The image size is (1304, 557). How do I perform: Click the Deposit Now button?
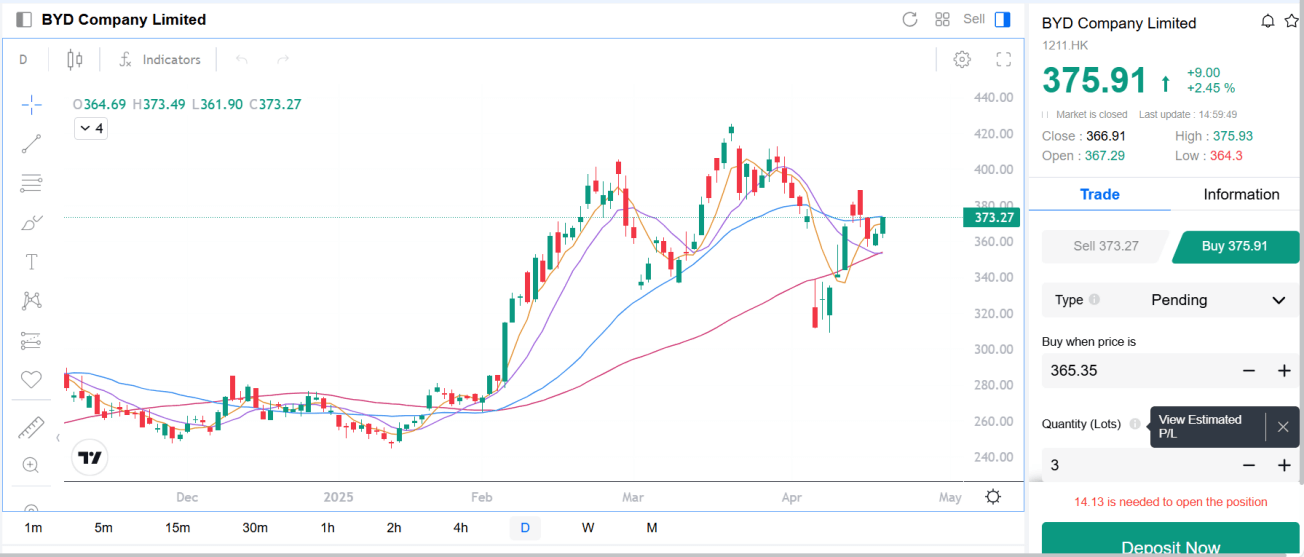(1171, 541)
